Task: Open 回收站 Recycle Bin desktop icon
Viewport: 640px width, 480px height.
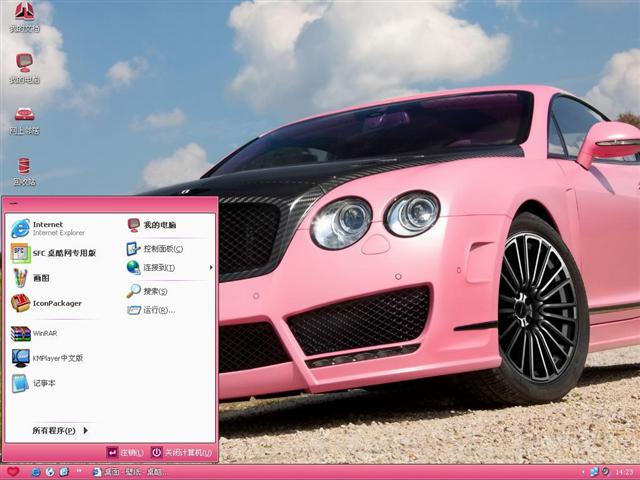Action: [x=23, y=170]
